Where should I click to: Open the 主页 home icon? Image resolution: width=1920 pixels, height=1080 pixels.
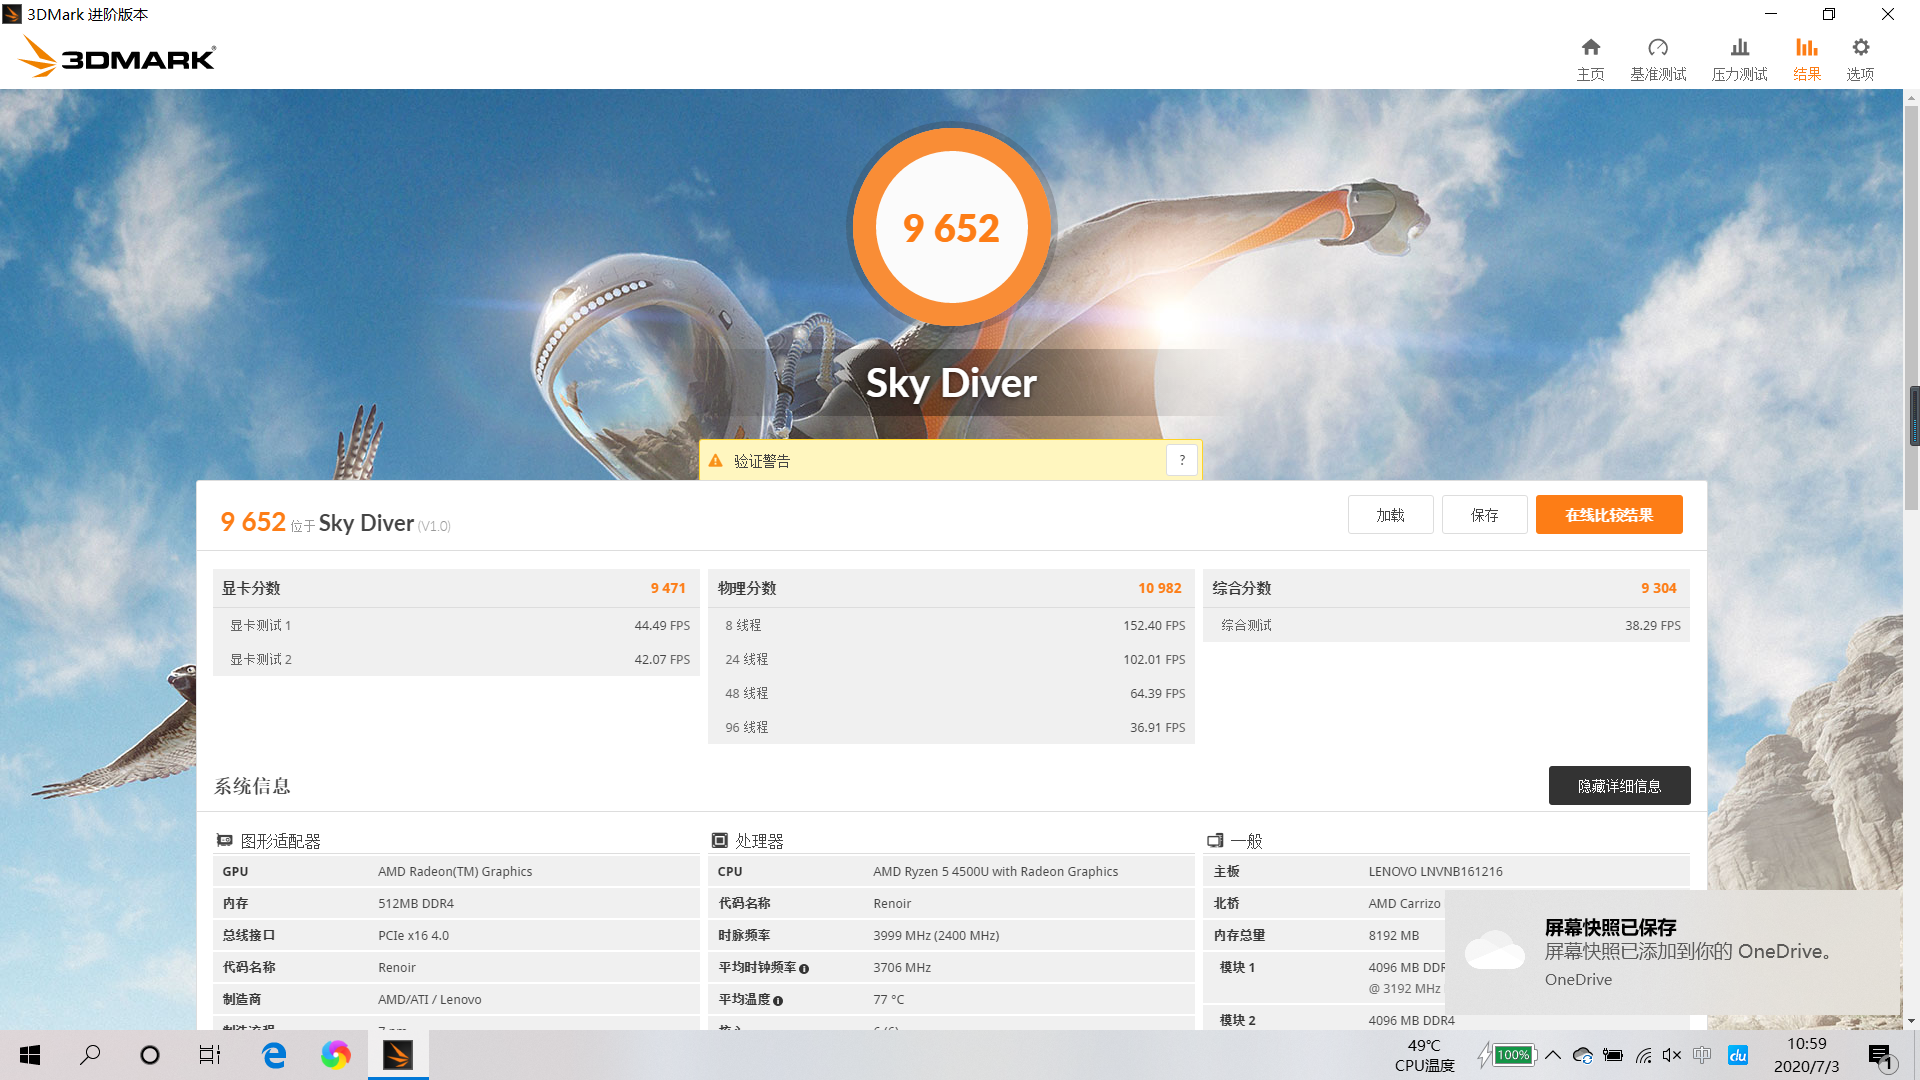1590,48
